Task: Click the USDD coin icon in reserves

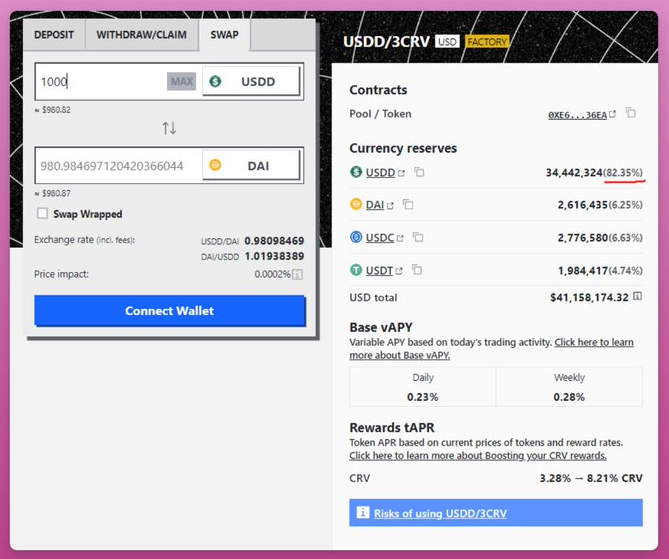Action: click(356, 172)
